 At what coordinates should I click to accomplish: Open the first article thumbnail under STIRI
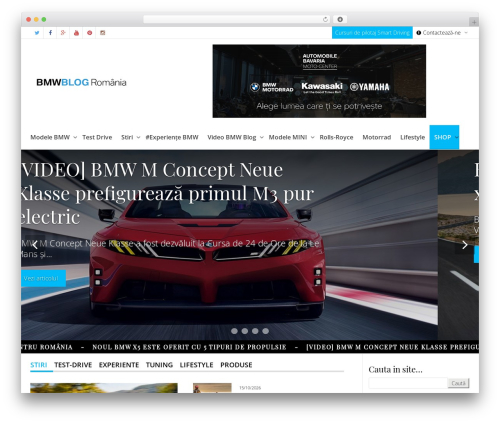point(104,388)
